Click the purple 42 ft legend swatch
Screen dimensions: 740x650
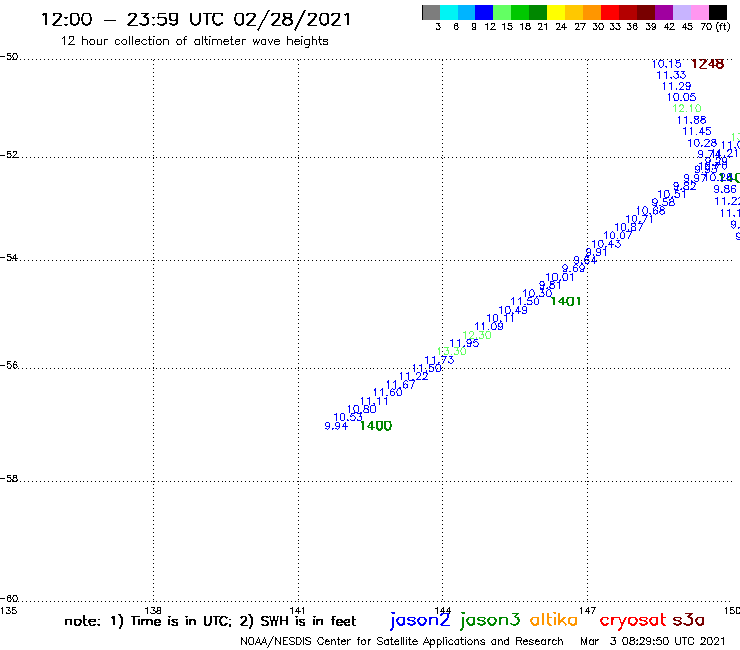[x=664, y=12]
